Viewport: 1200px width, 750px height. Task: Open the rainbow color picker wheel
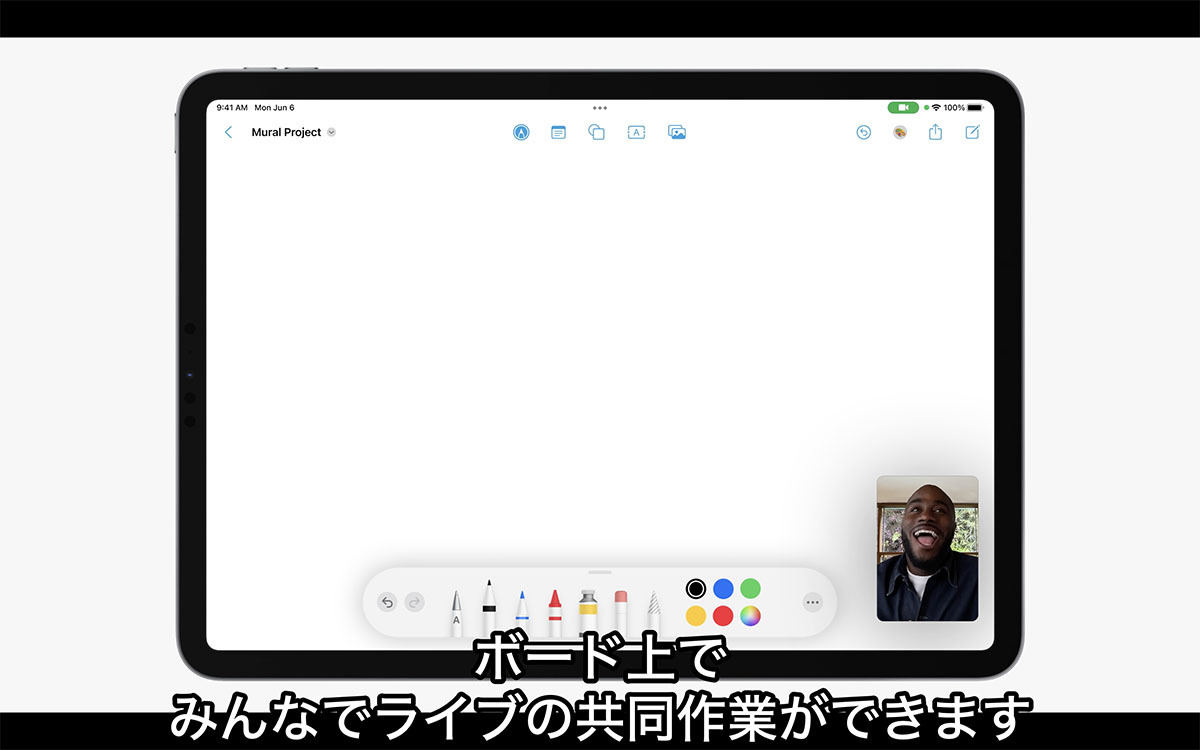(x=750, y=616)
